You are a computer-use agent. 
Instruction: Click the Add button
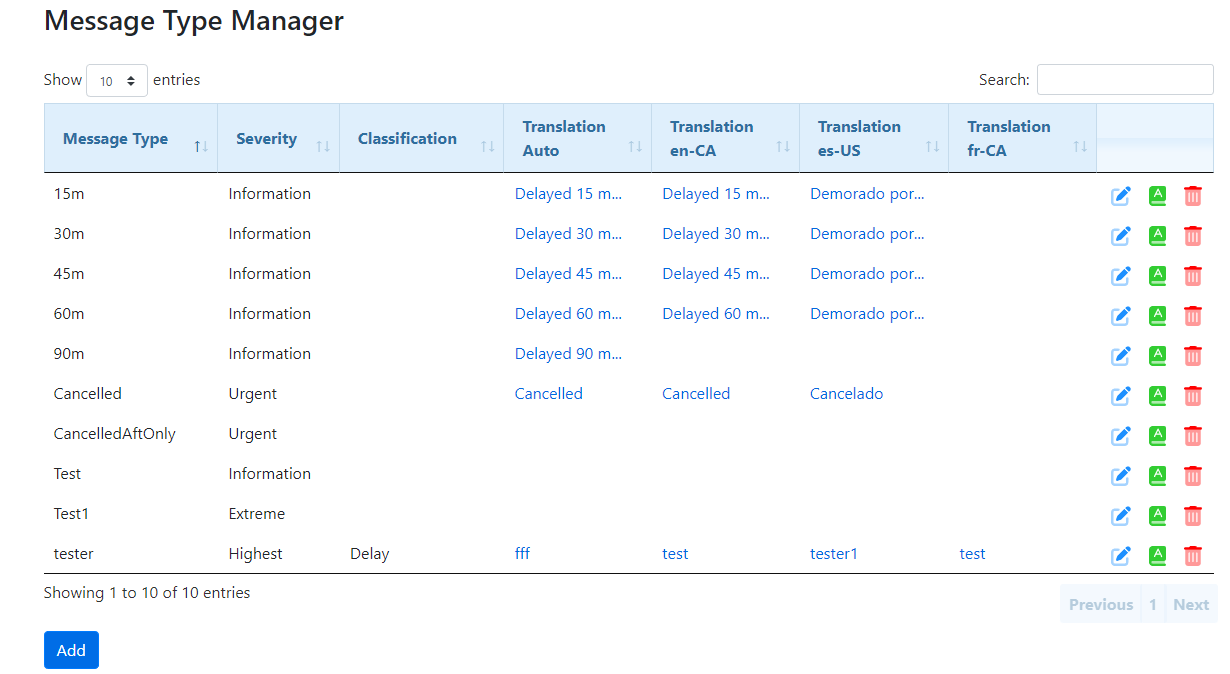[71, 650]
